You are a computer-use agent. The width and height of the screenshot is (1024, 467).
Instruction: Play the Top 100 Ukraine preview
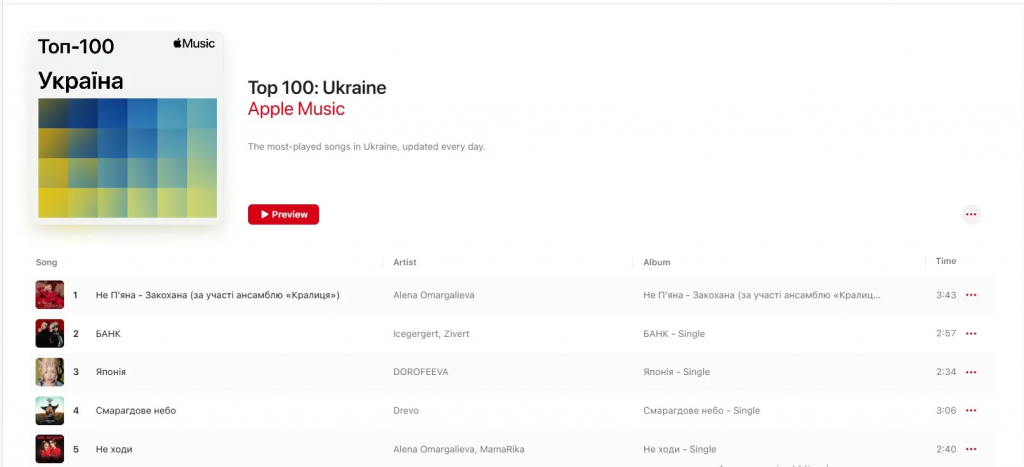(x=283, y=214)
